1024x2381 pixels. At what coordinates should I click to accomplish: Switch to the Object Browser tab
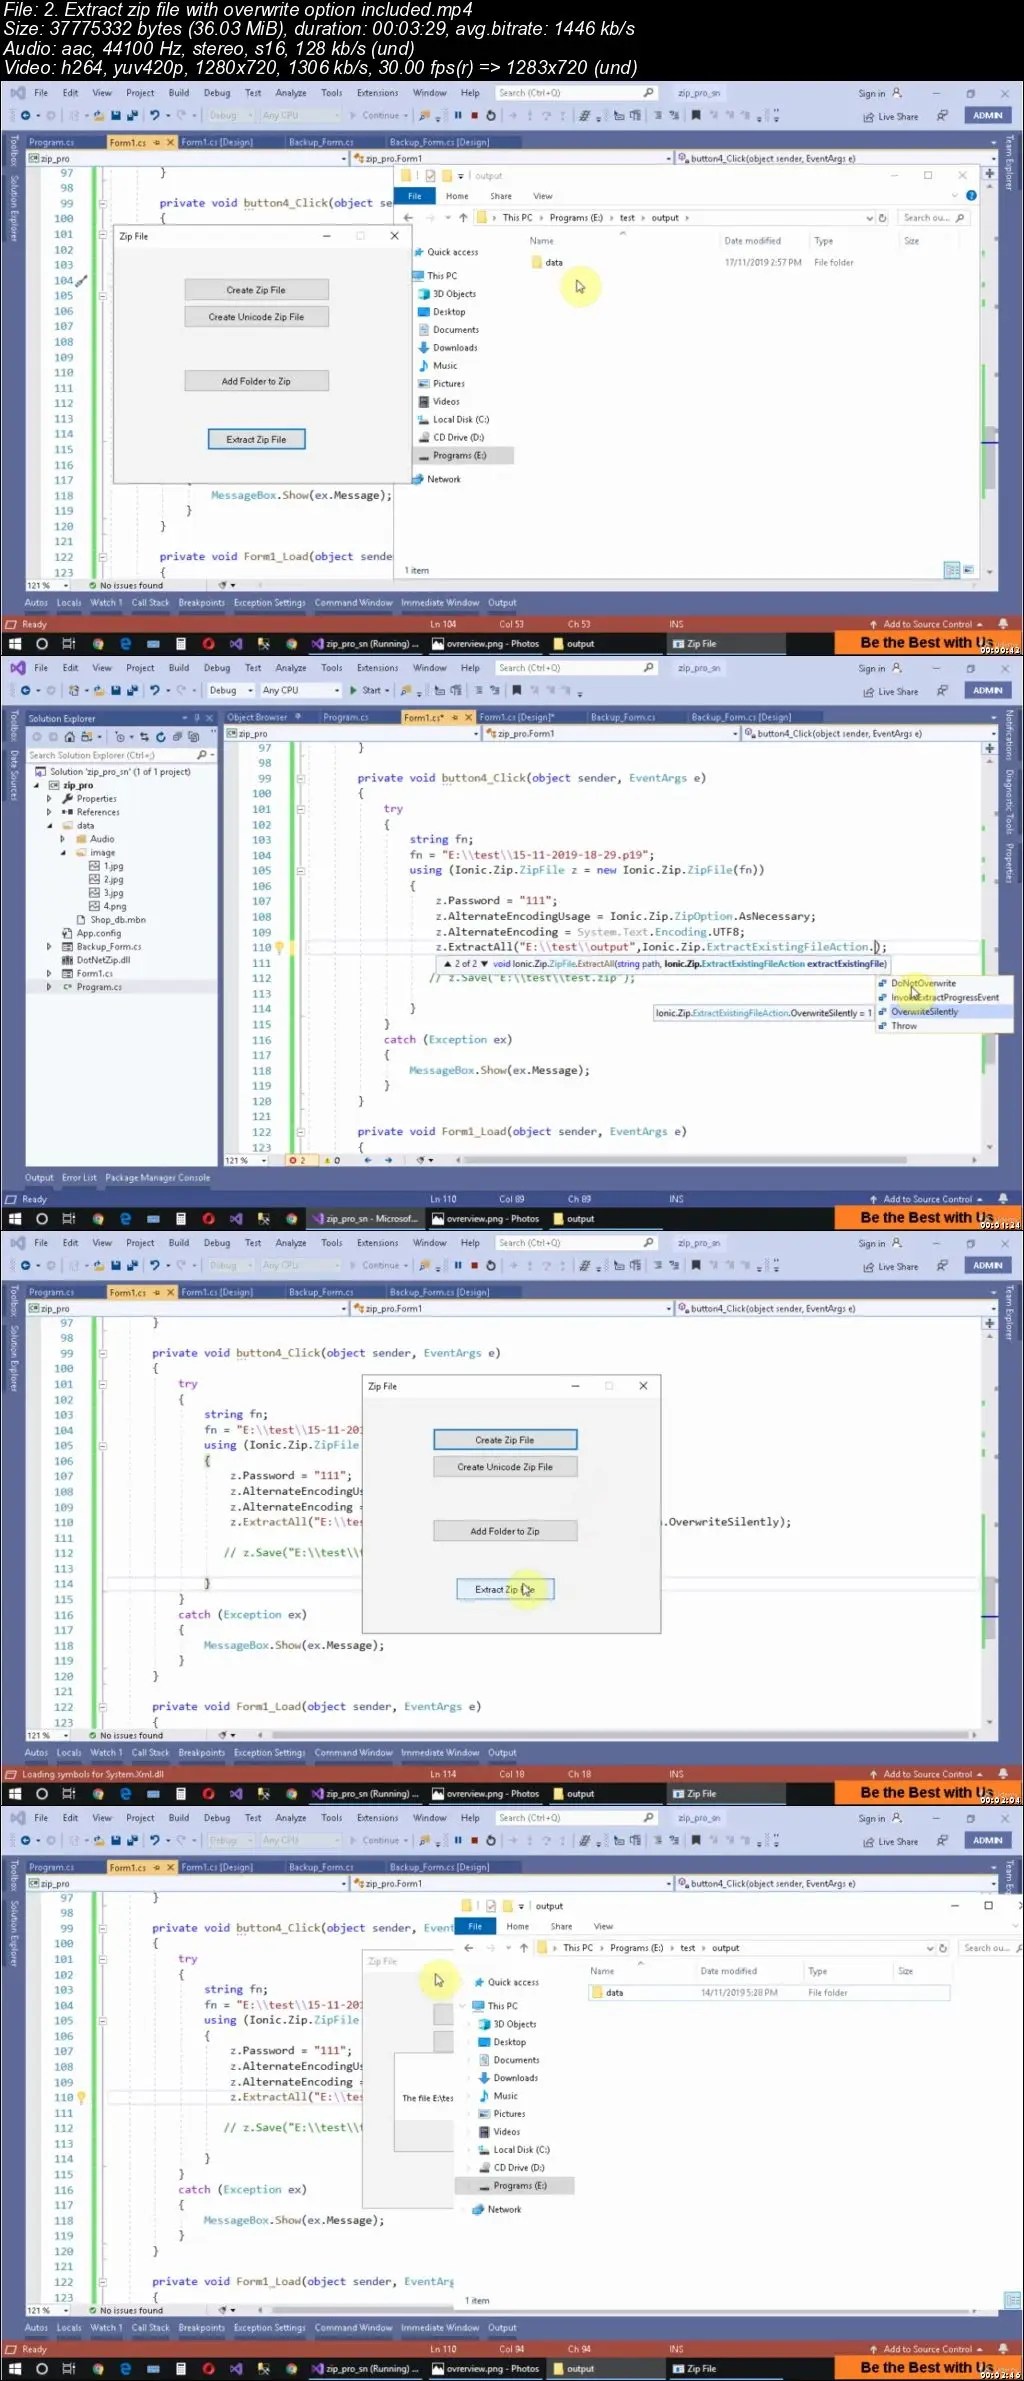click(x=256, y=717)
